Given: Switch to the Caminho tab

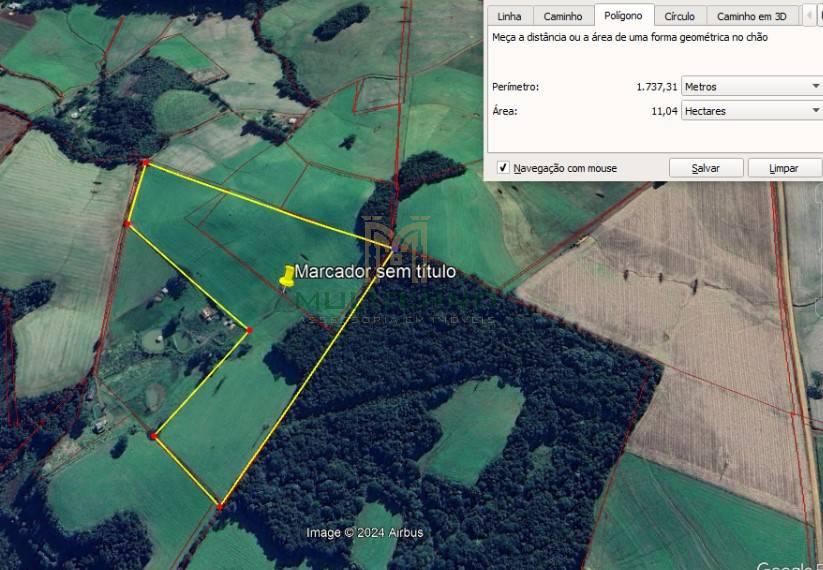Looking at the screenshot, I should [563, 16].
